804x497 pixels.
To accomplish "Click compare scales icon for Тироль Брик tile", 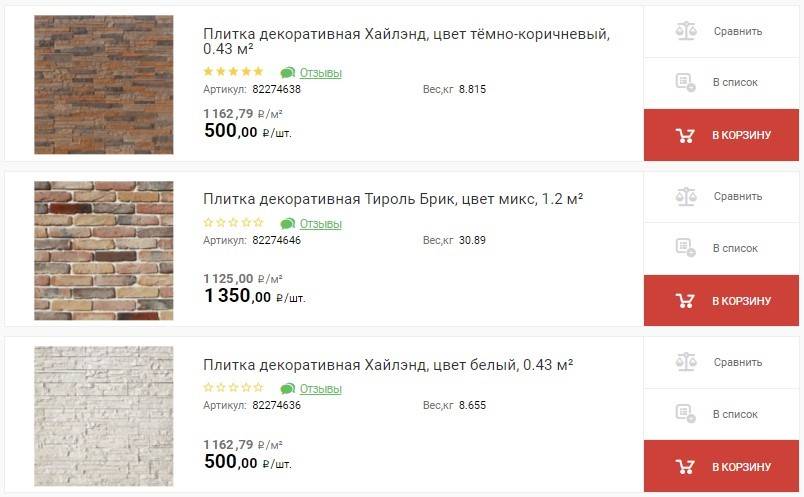I will click(685, 197).
